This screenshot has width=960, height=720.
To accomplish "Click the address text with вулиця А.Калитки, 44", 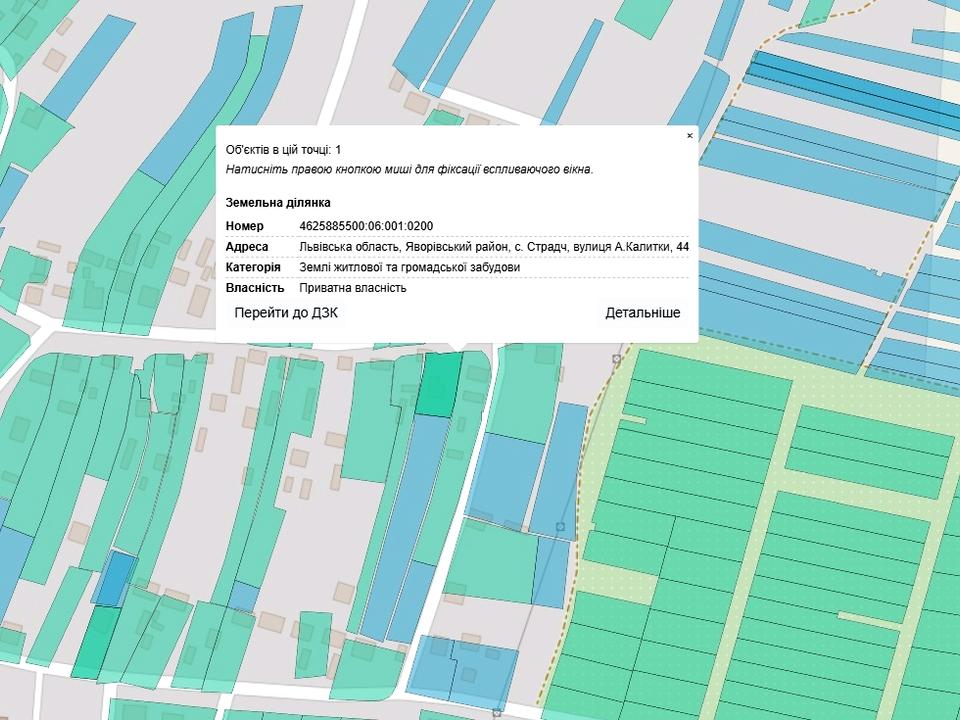I will tap(493, 247).
